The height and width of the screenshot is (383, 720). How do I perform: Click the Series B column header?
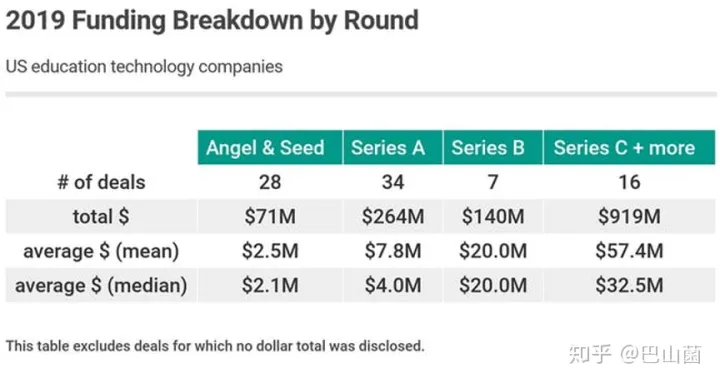tap(493, 147)
